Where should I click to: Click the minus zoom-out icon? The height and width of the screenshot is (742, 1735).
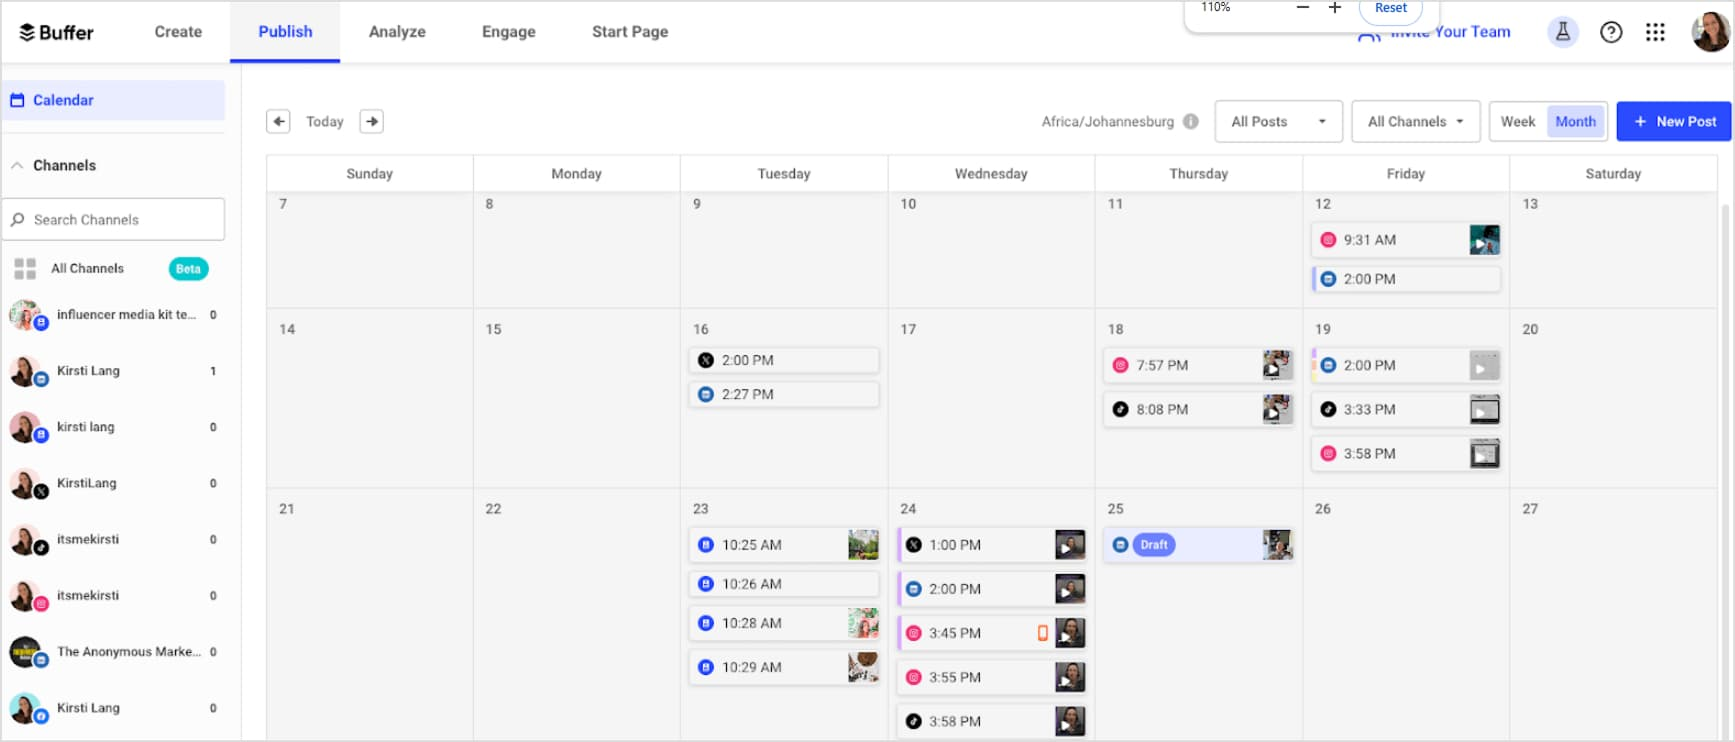coord(1302,7)
